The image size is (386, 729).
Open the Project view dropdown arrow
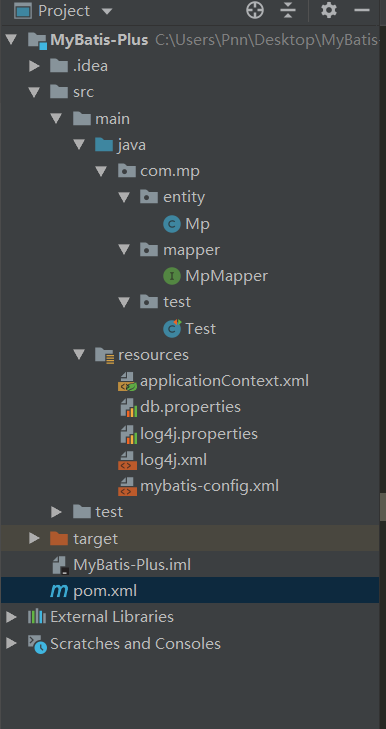coord(107,11)
